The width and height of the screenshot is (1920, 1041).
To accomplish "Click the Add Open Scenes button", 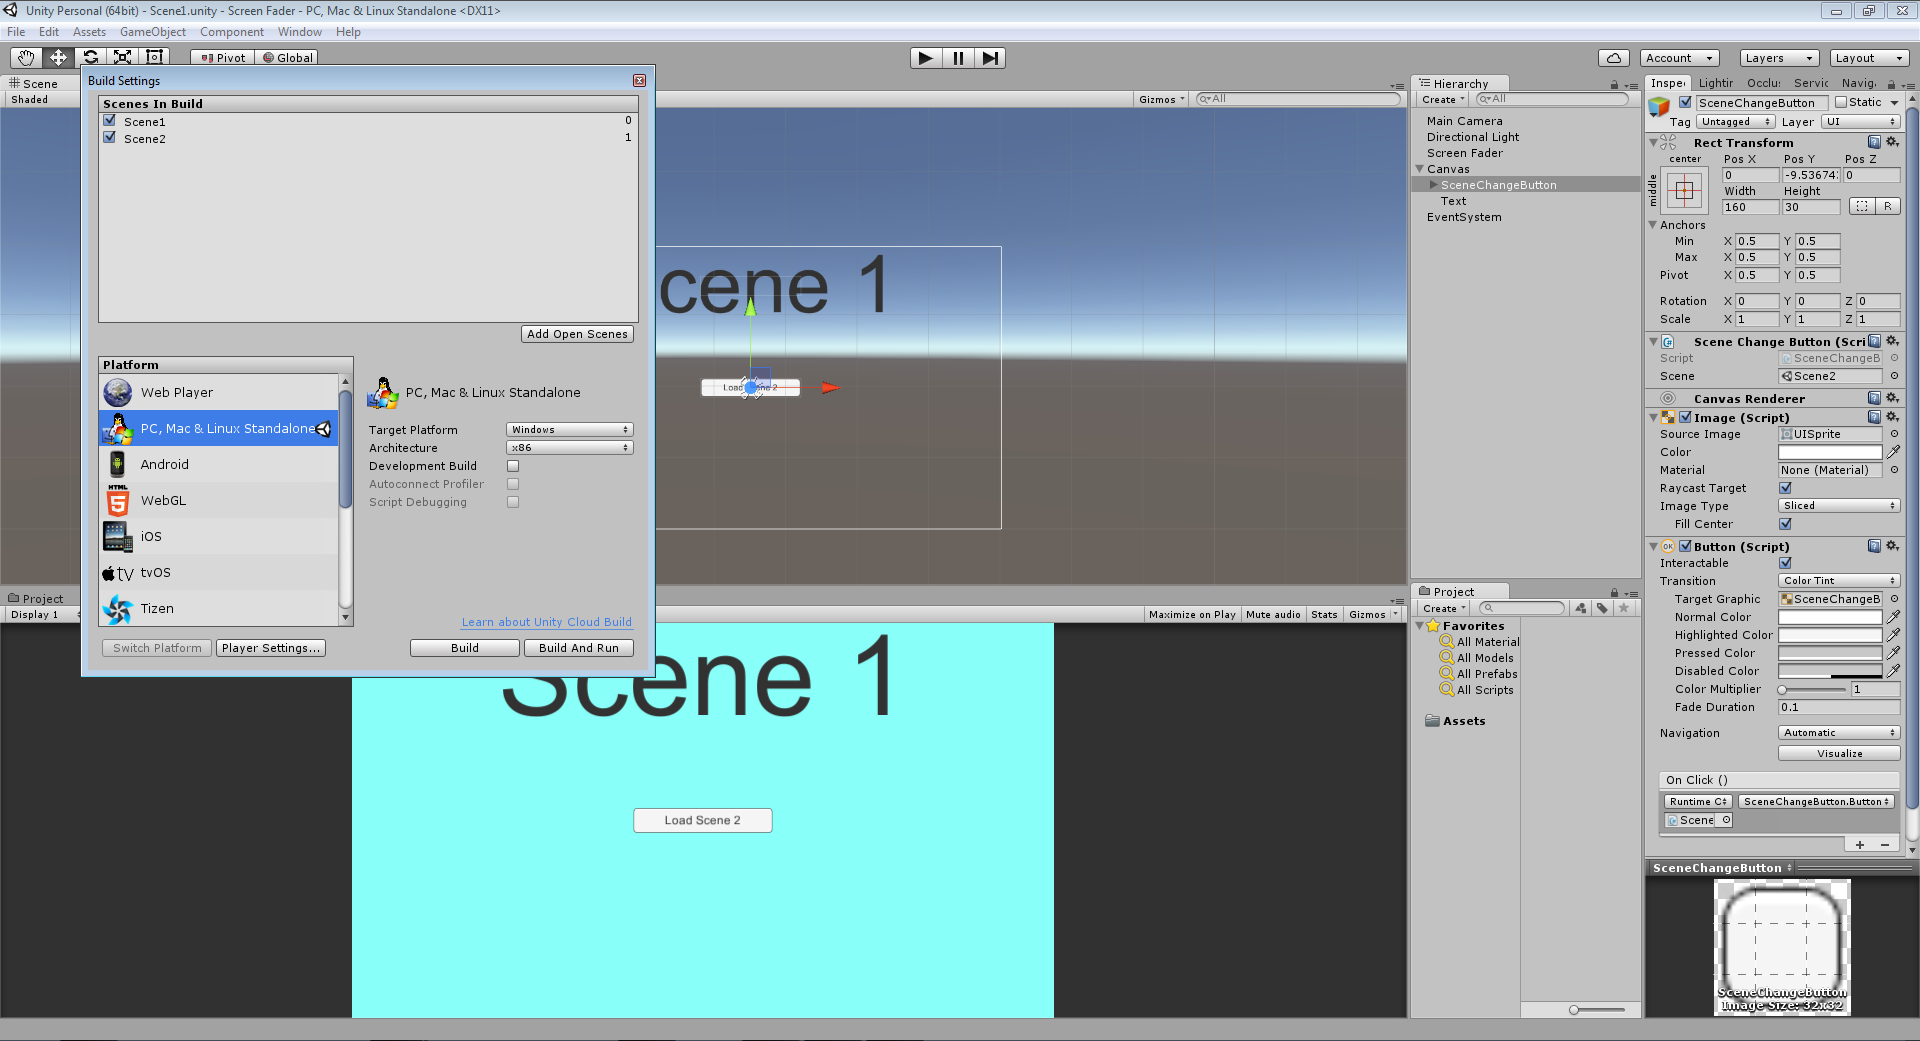I will [577, 334].
